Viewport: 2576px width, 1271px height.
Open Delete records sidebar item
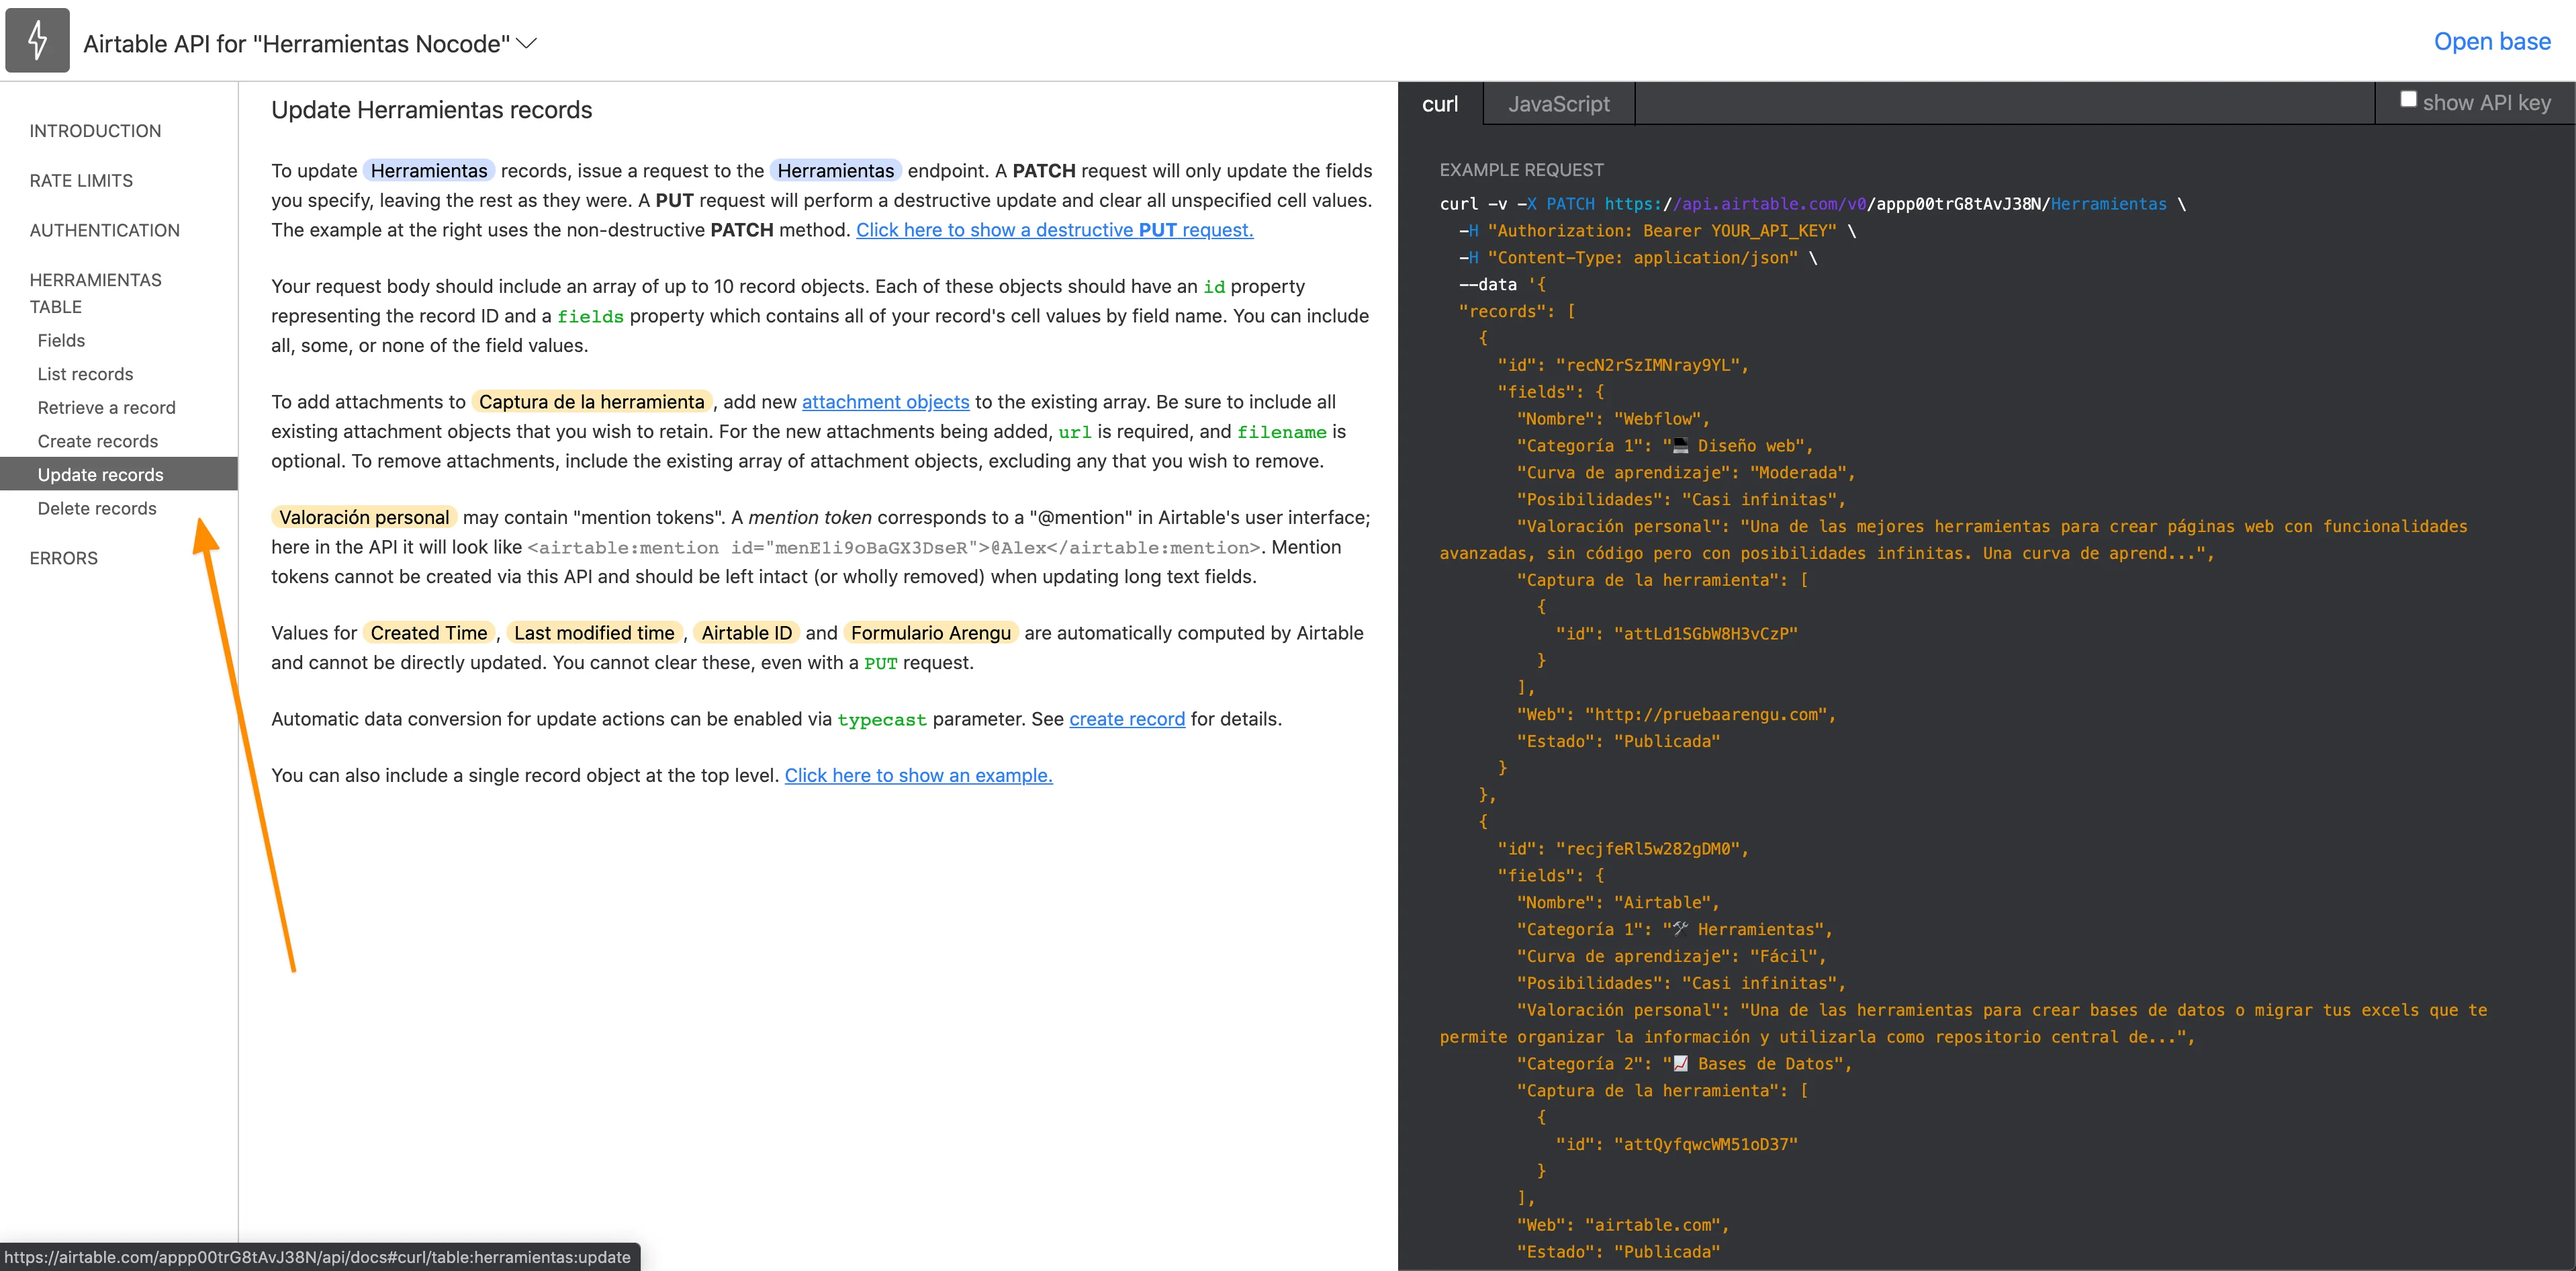[97, 508]
